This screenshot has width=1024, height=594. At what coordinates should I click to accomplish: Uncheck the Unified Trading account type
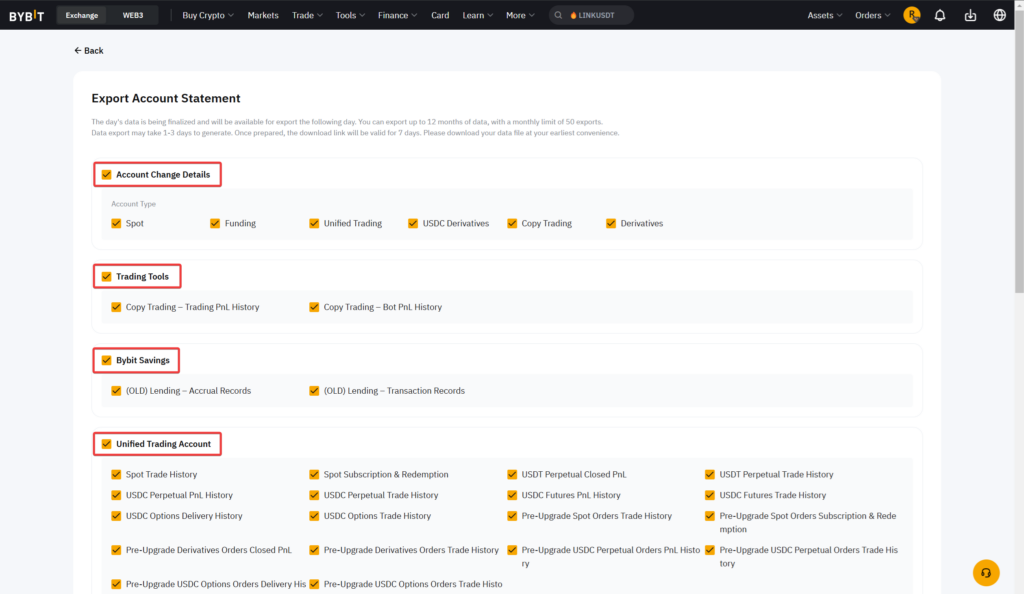coord(314,223)
